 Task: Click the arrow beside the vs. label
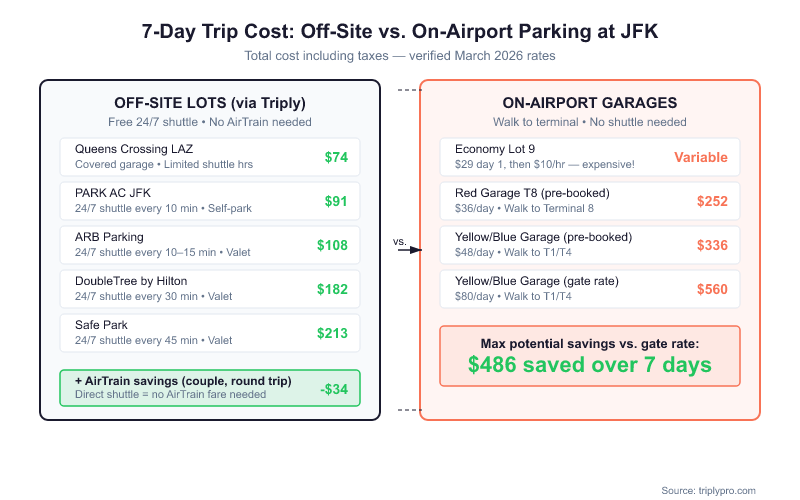409,249
